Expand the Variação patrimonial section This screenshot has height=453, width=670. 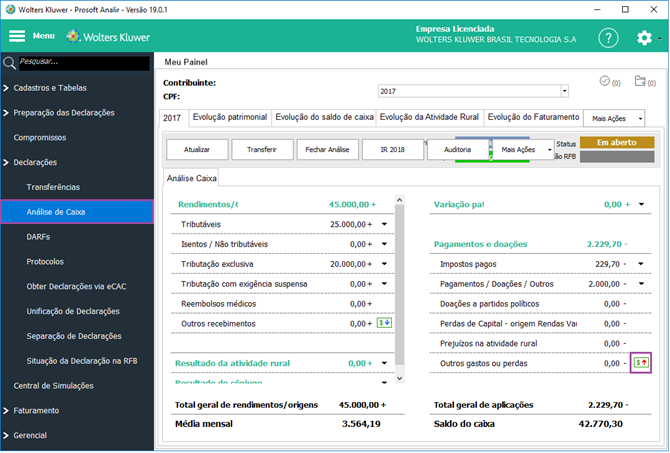641,204
